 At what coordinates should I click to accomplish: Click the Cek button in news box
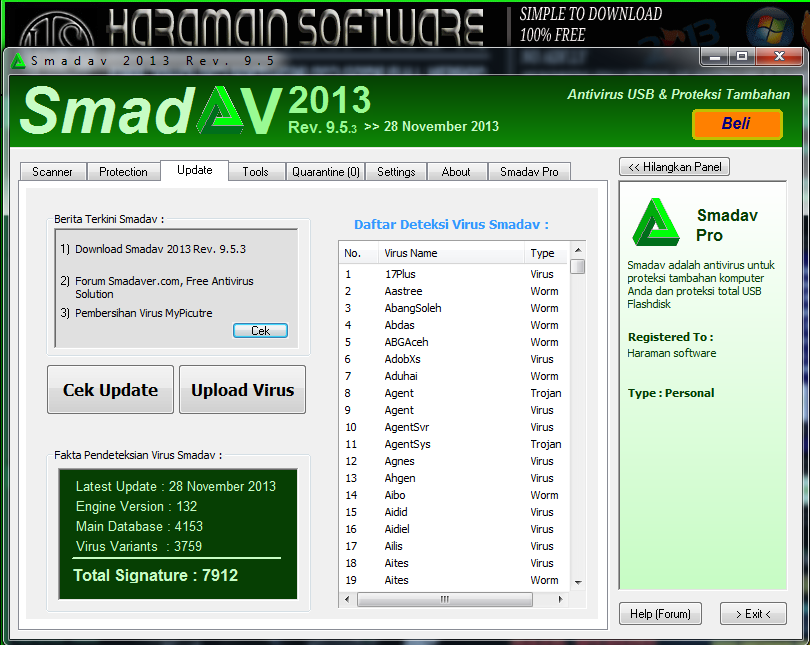(260, 331)
